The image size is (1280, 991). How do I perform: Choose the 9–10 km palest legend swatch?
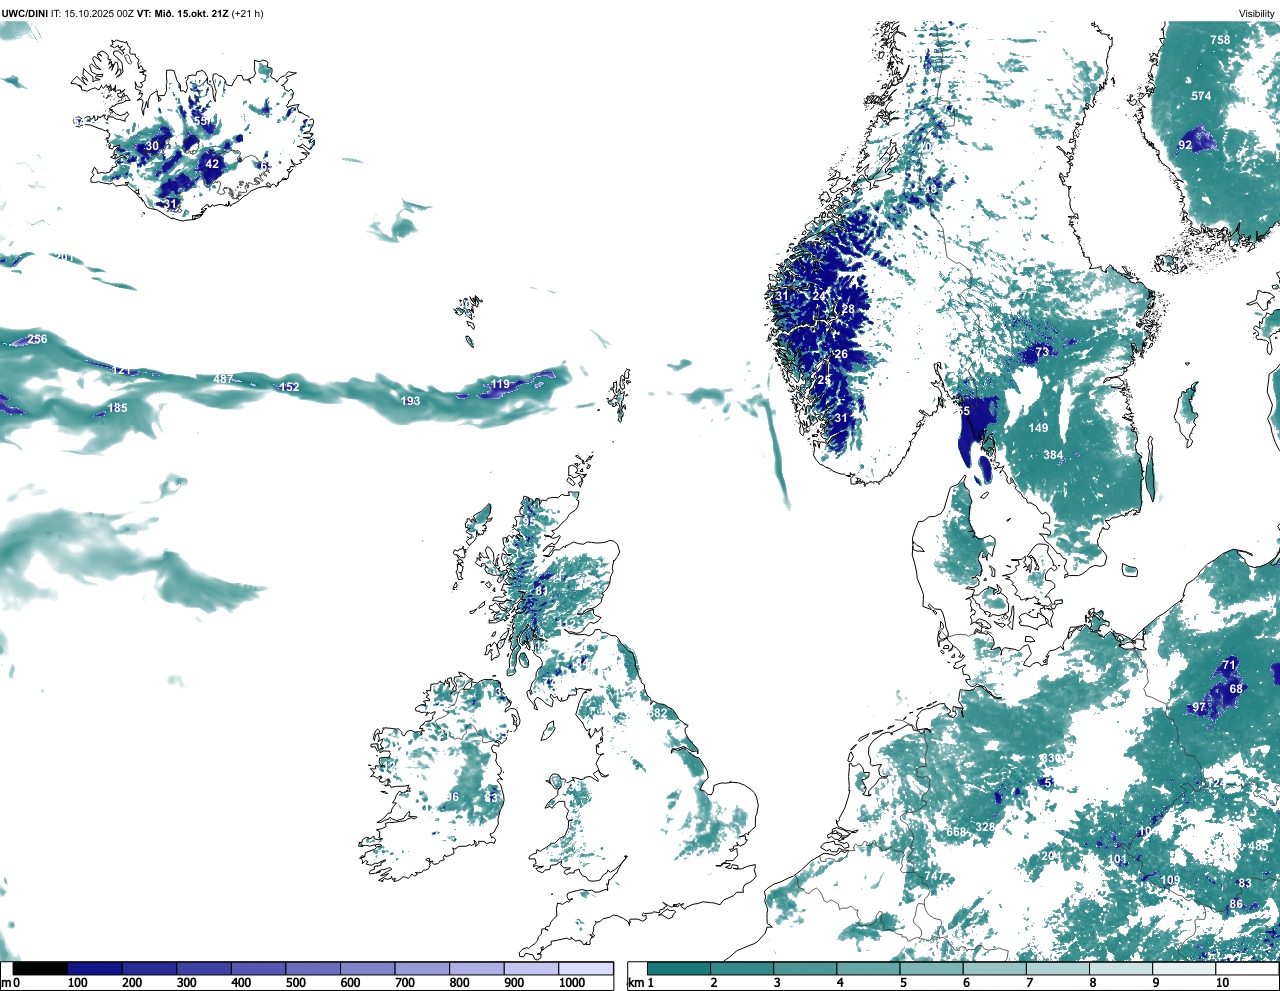pyautogui.click(x=1184, y=968)
